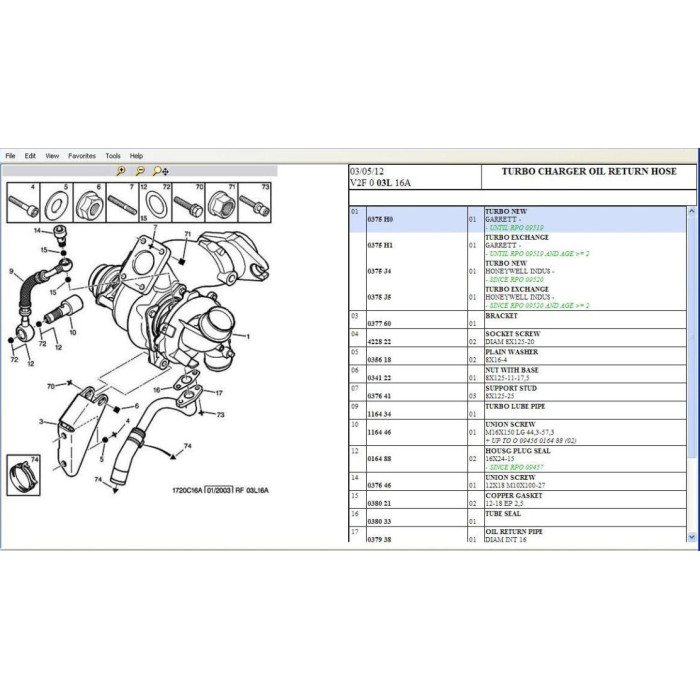
Task: Click the TURBO CHARGER OIL RETURN HOSE title
Action: [x=589, y=171]
